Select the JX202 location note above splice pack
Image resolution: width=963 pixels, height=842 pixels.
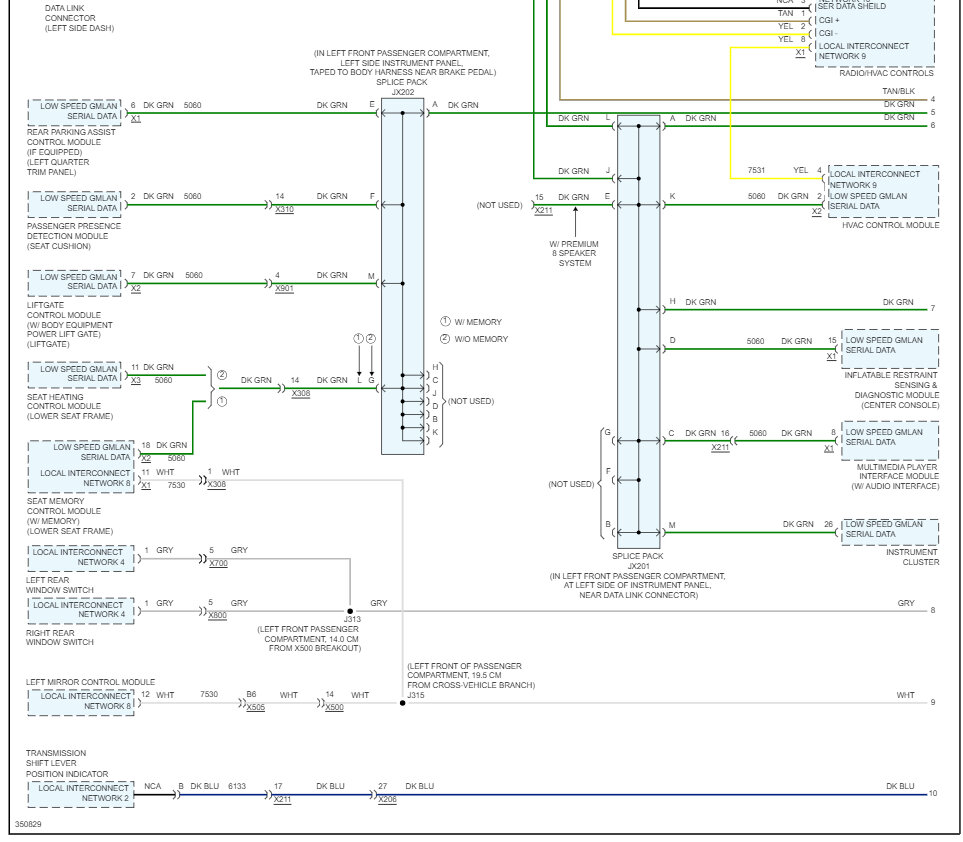402,63
